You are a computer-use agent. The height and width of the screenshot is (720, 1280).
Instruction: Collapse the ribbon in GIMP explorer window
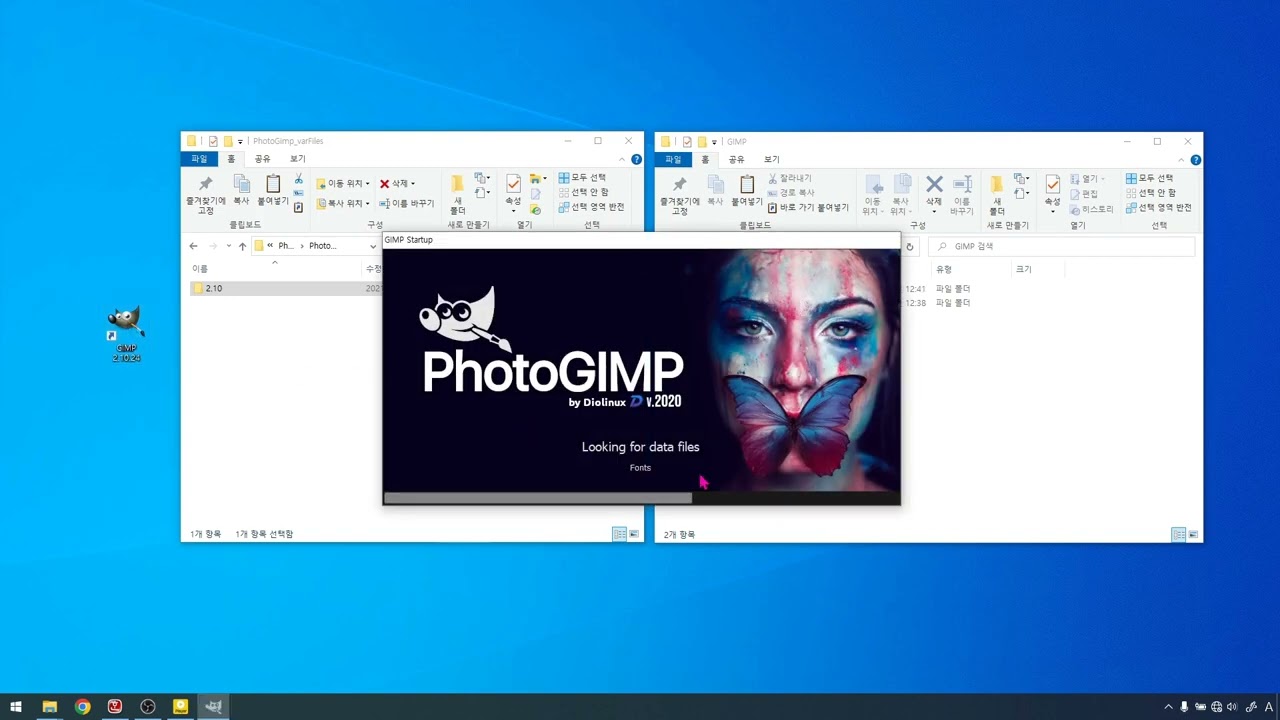1182,159
